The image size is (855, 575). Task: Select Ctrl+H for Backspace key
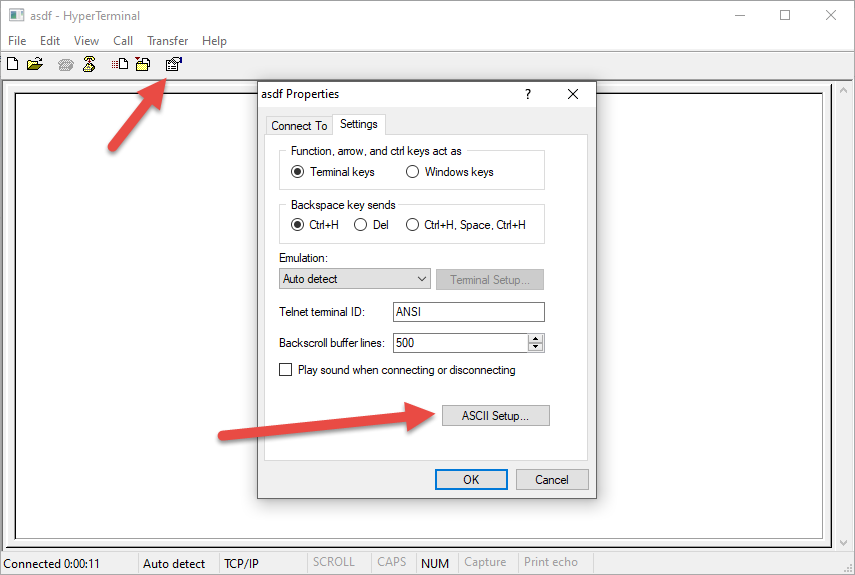297,225
